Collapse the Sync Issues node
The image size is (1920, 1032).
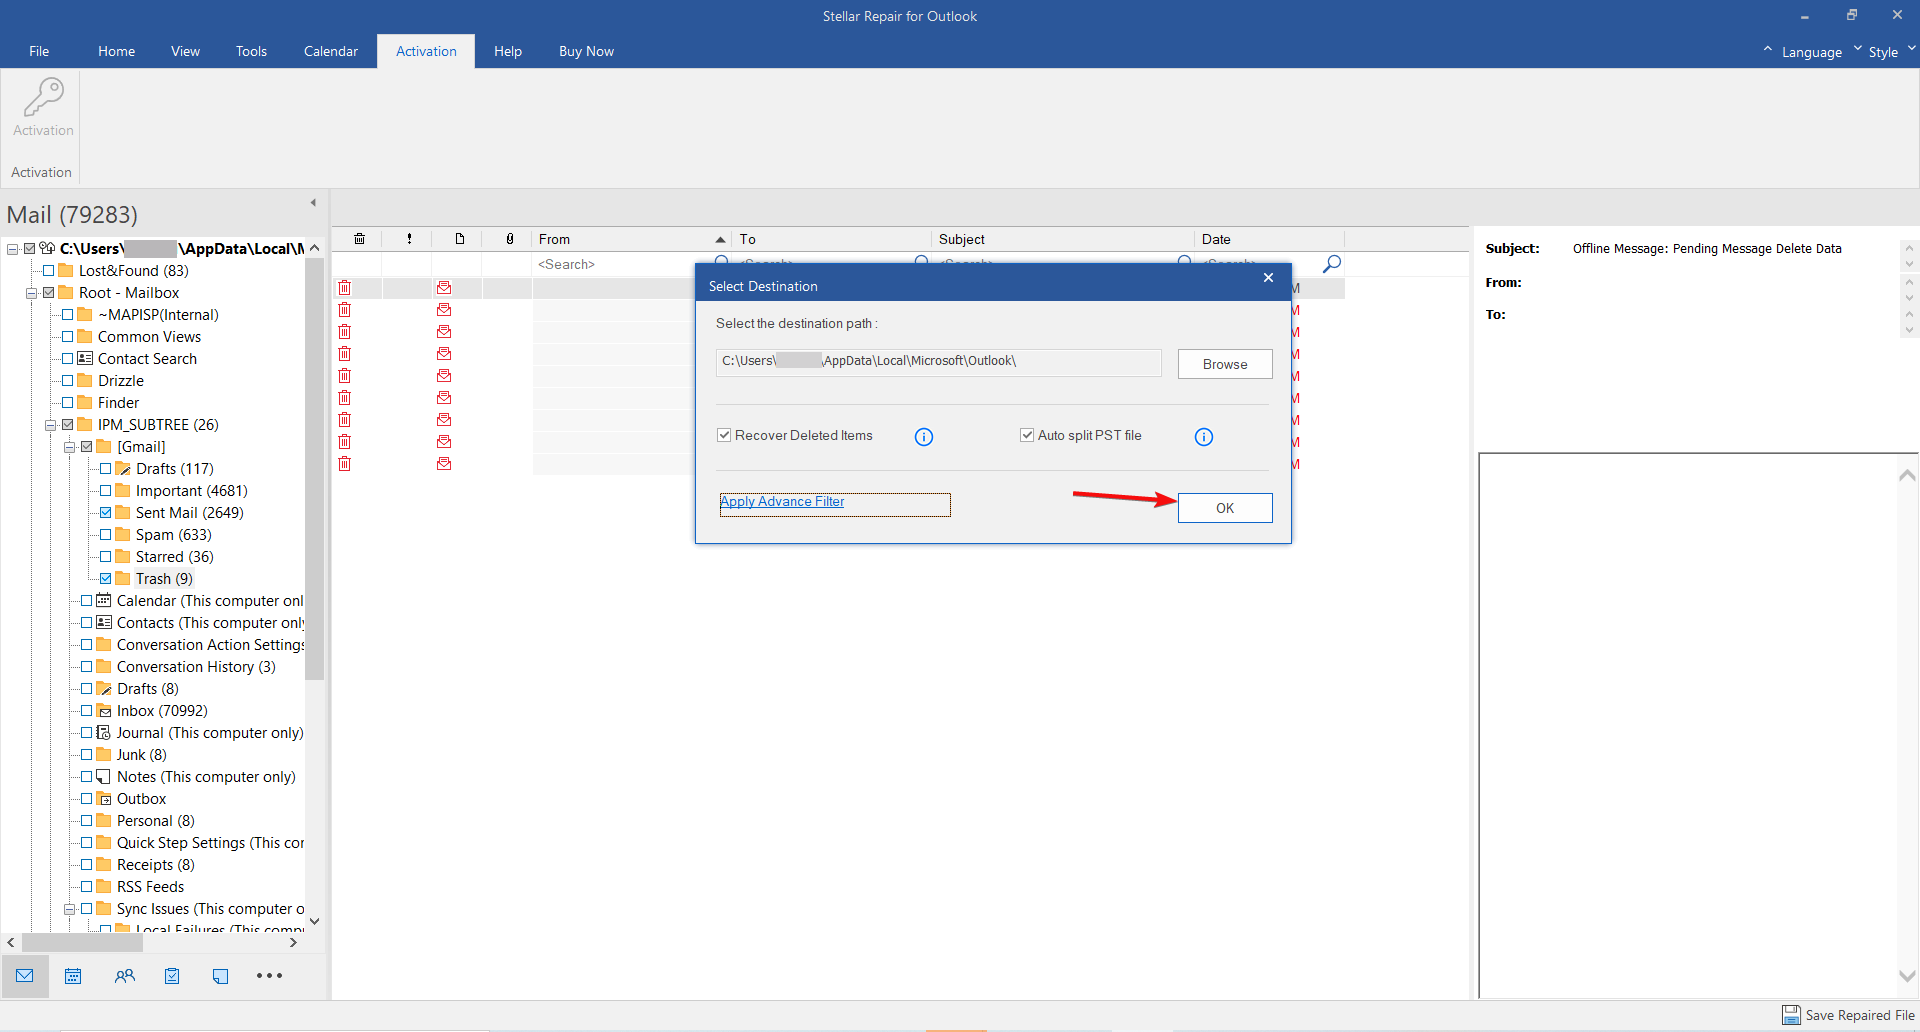click(69, 909)
